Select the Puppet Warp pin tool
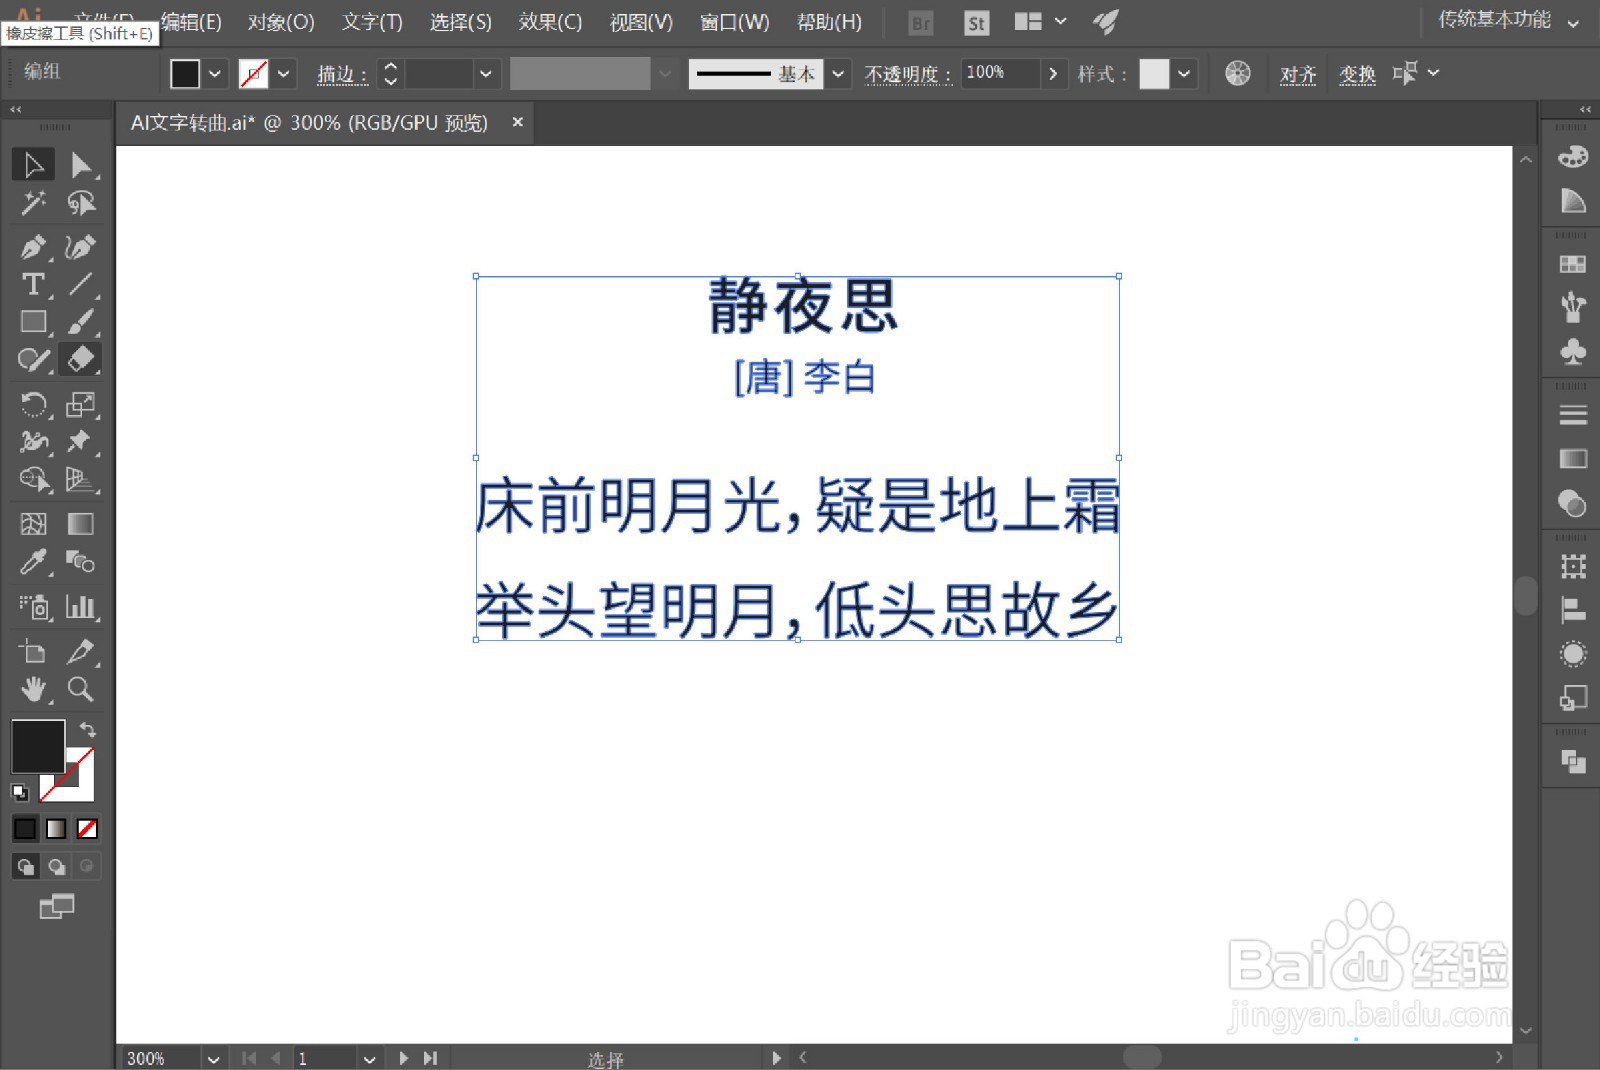 click(81, 441)
